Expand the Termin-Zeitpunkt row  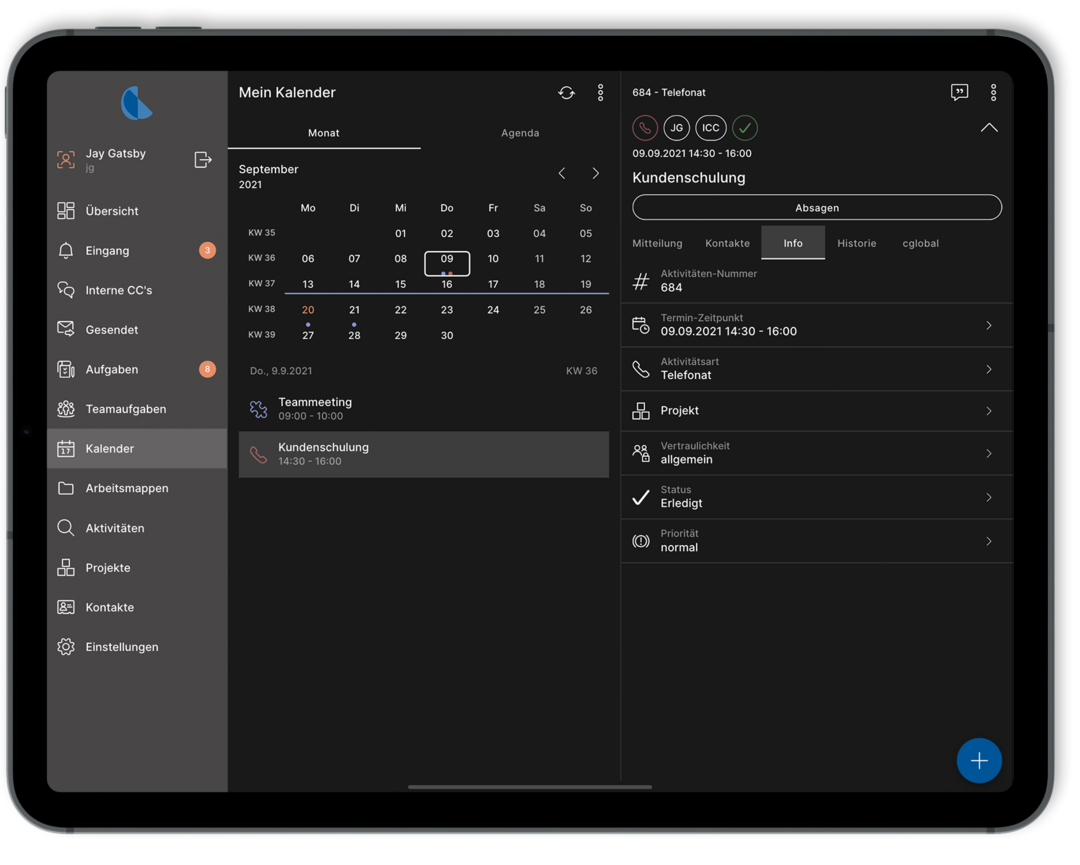(816, 325)
